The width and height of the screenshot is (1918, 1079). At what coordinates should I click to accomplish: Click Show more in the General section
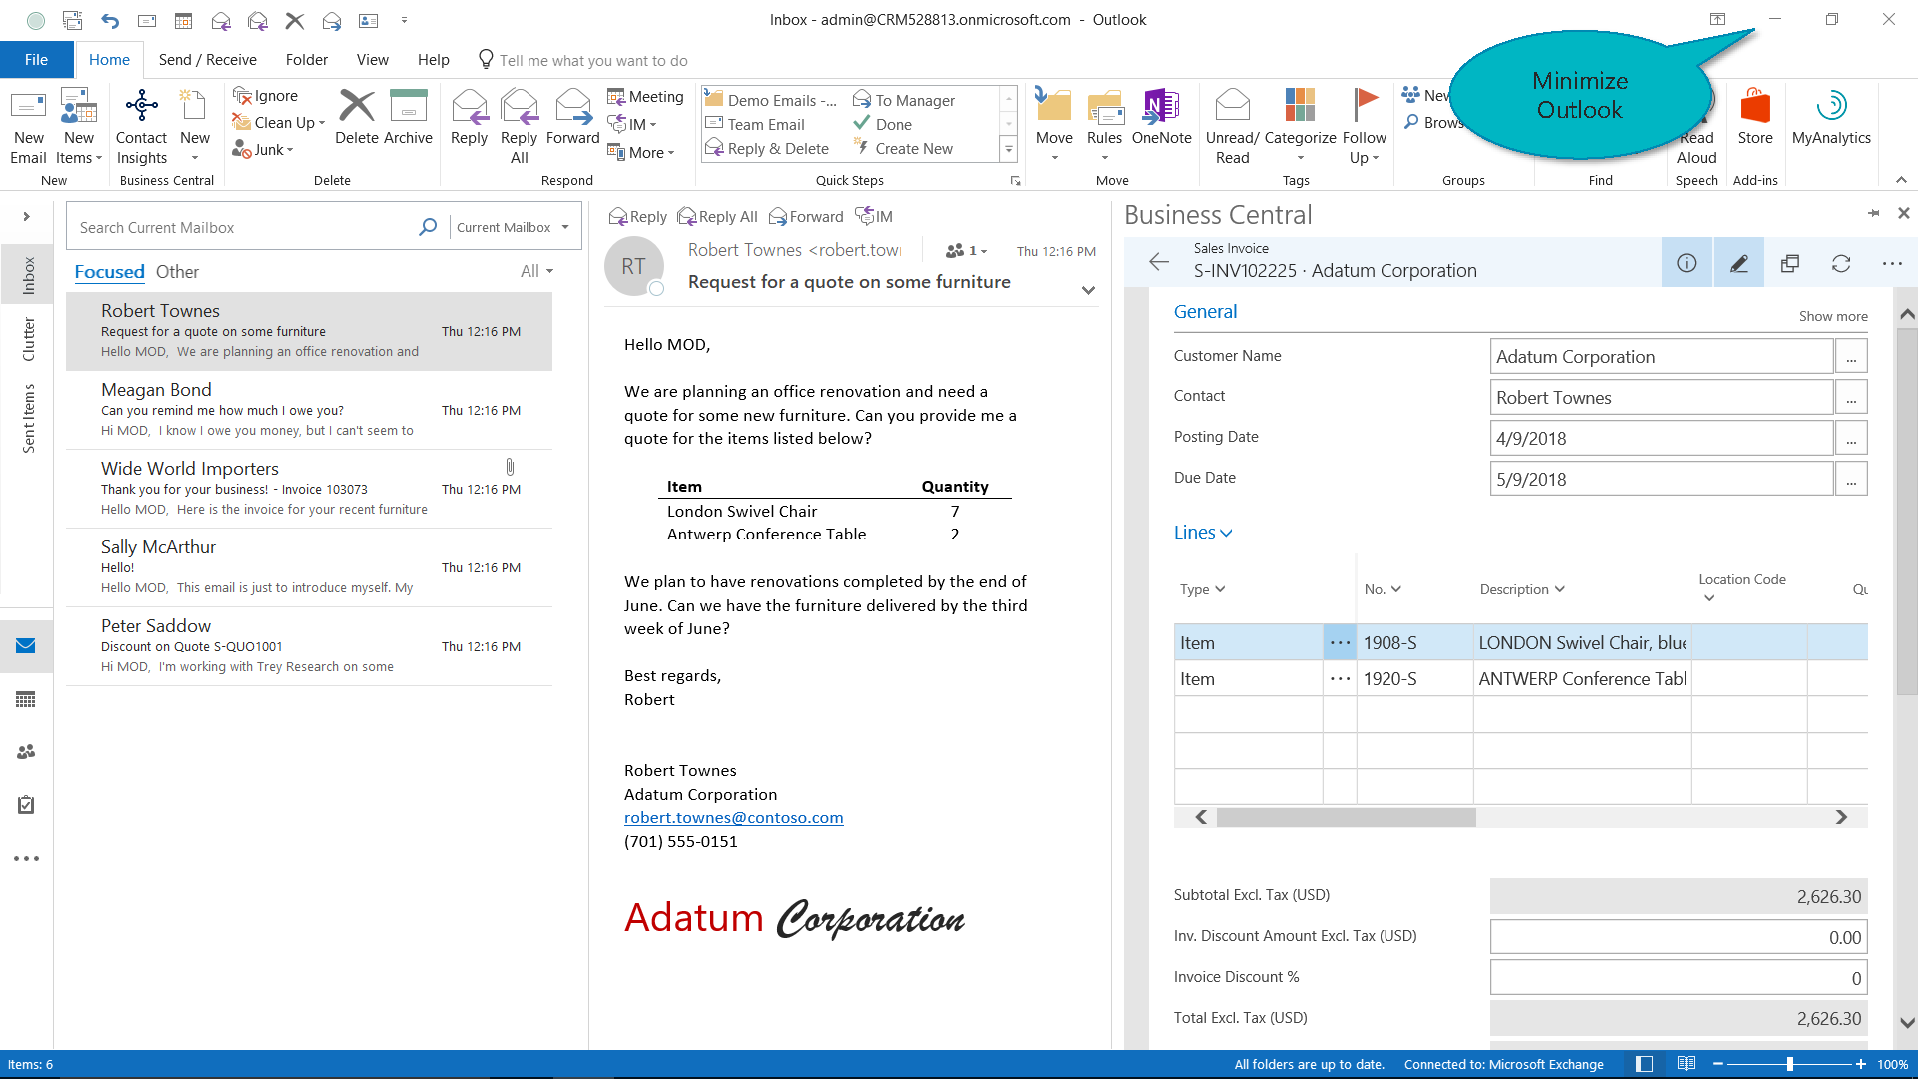coord(1832,316)
